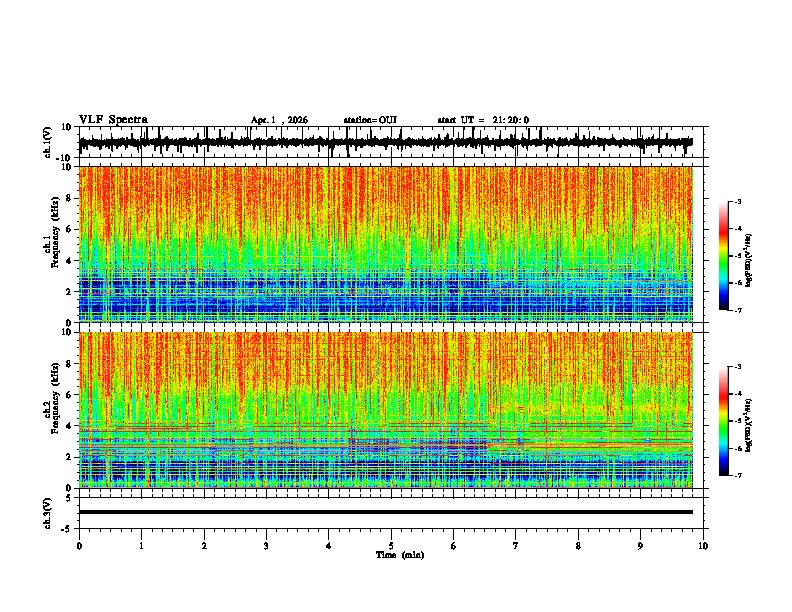Click time axis tick label "10"
Image resolution: width=792 pixels, height=612 pixels.
click(703, 546)
